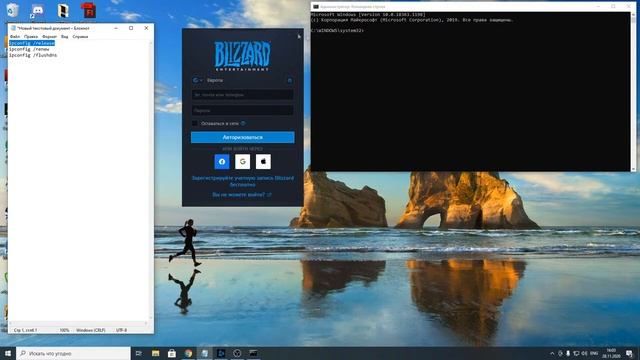Launch Google Chrome from the taskbar
This screenshot has width=640, height=360.
click(188, 353)
